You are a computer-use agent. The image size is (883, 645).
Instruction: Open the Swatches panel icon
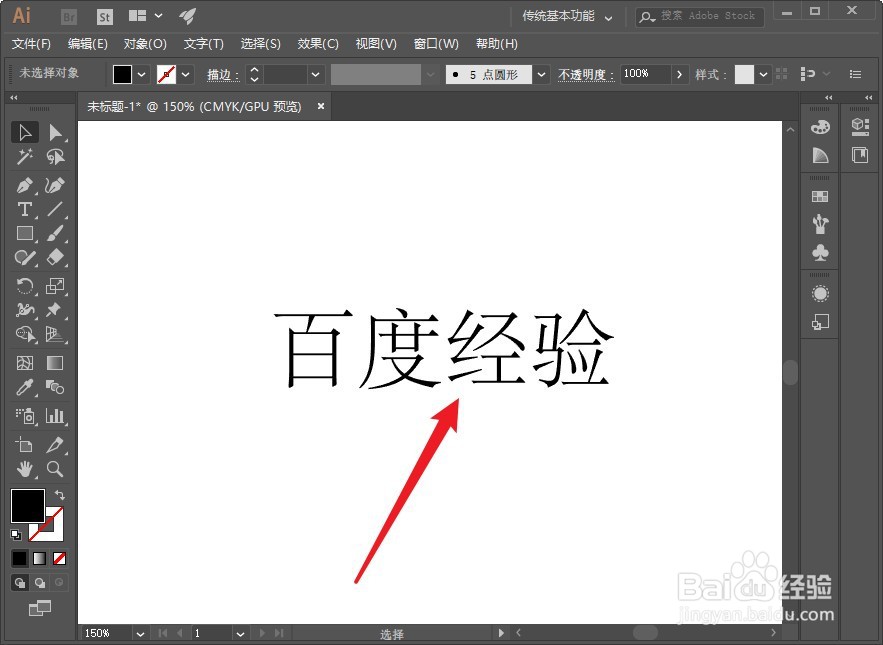coord(820,197)
